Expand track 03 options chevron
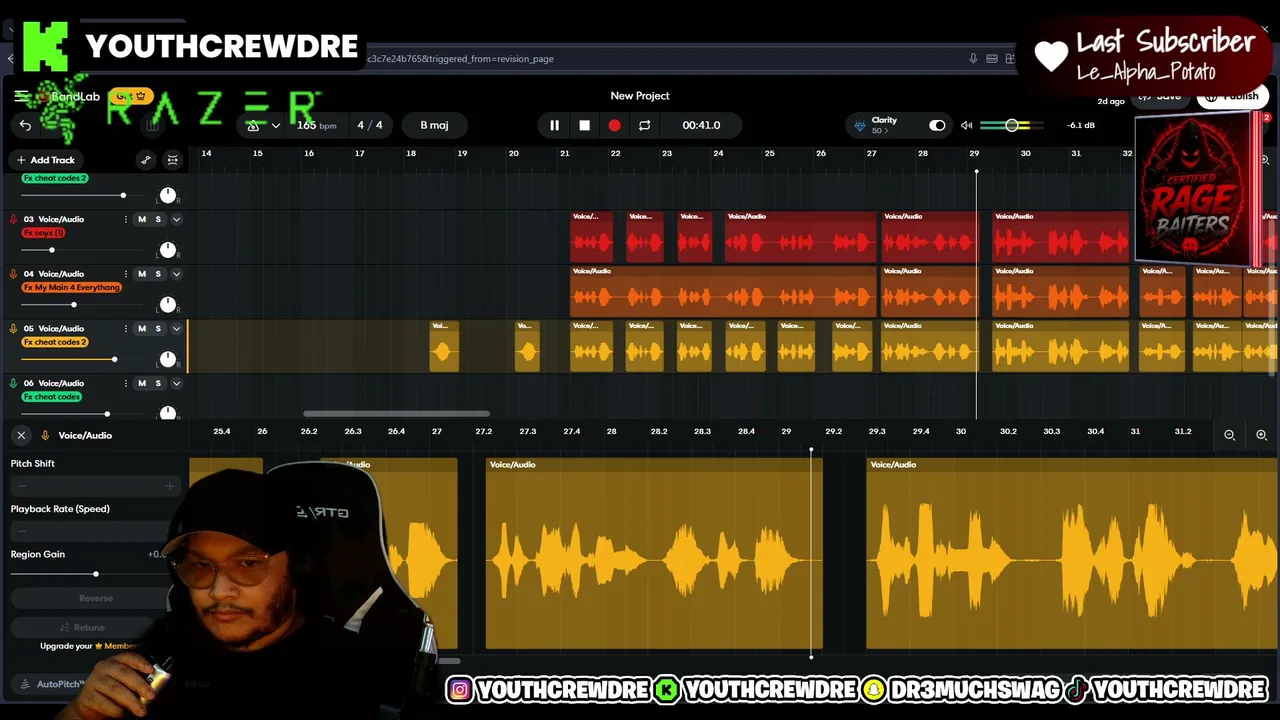 pos(176,219)
